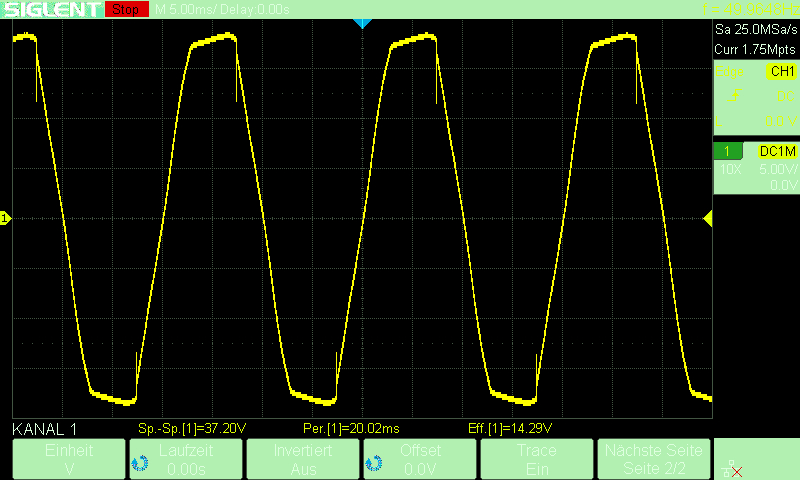Click the trigger level arrow marker
Viewport: 800px width, 480px height.
[708, 219]
